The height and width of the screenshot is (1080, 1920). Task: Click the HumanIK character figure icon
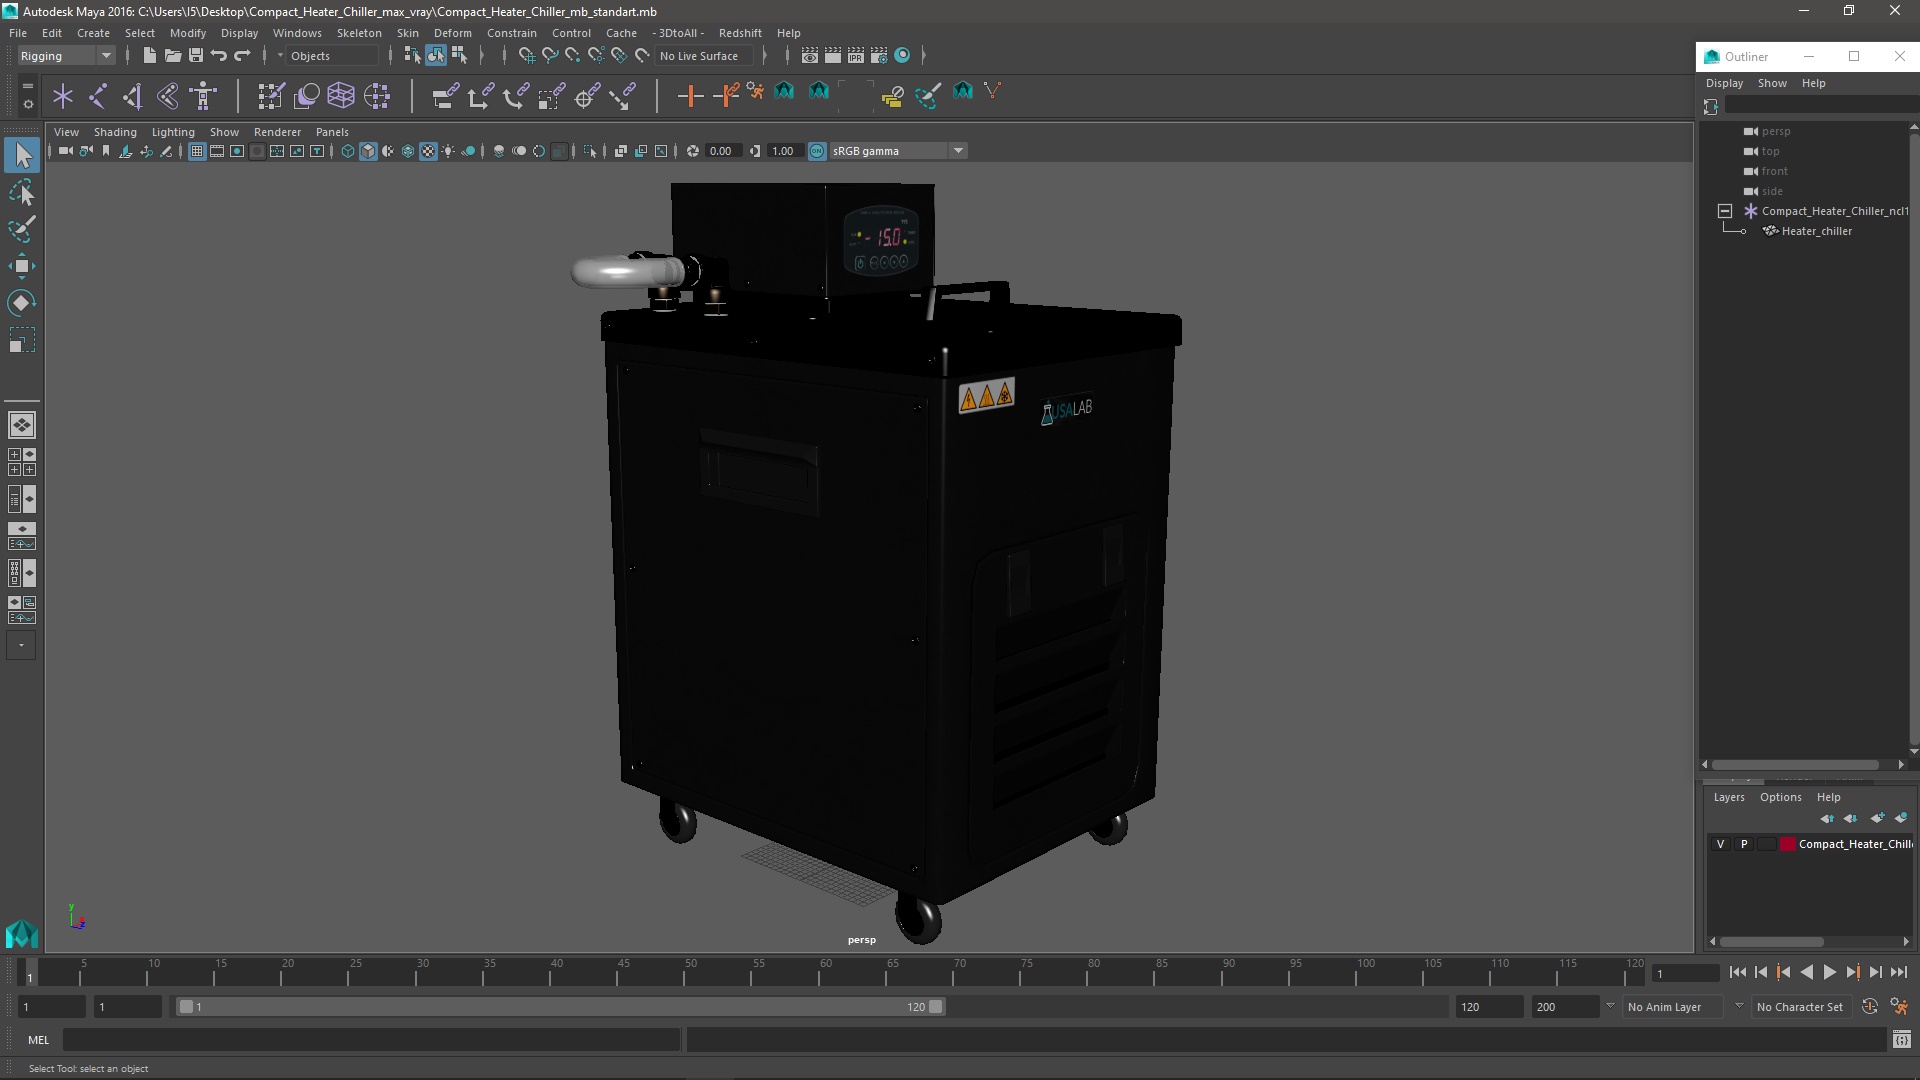pyautogui.click(x=203, y=96)
